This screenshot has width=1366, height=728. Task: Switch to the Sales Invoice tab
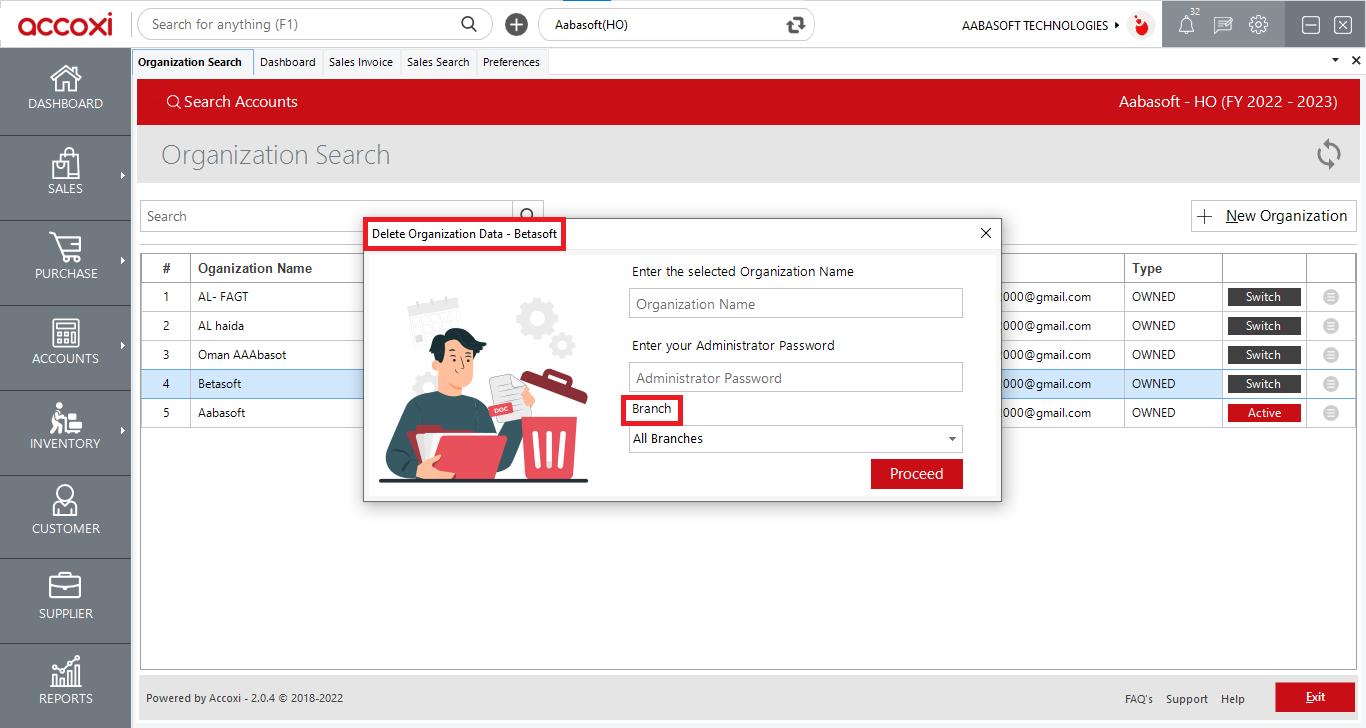[x=361, y=62]
